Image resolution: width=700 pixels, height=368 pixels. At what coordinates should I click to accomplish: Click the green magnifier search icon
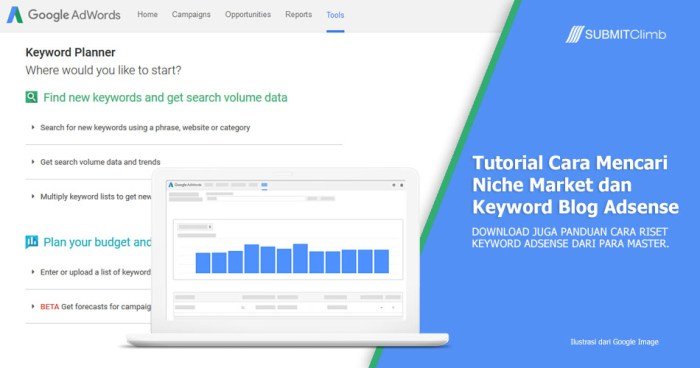pyautogui.click(x=31, y=97)
